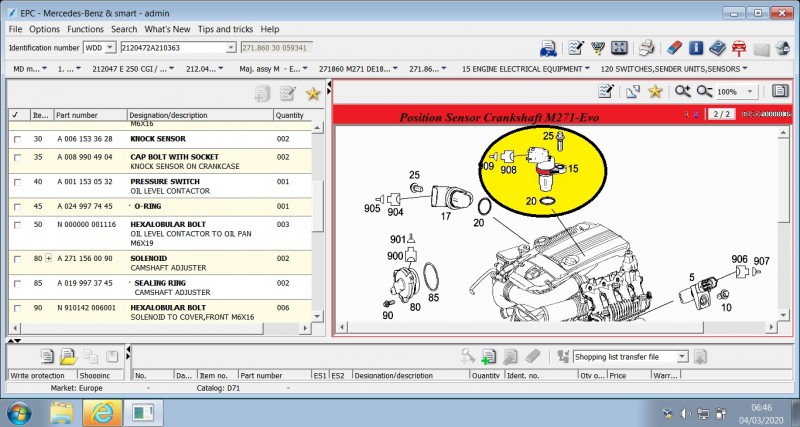Open the identification number 2120472A210363 dropdown

[231, 48]
